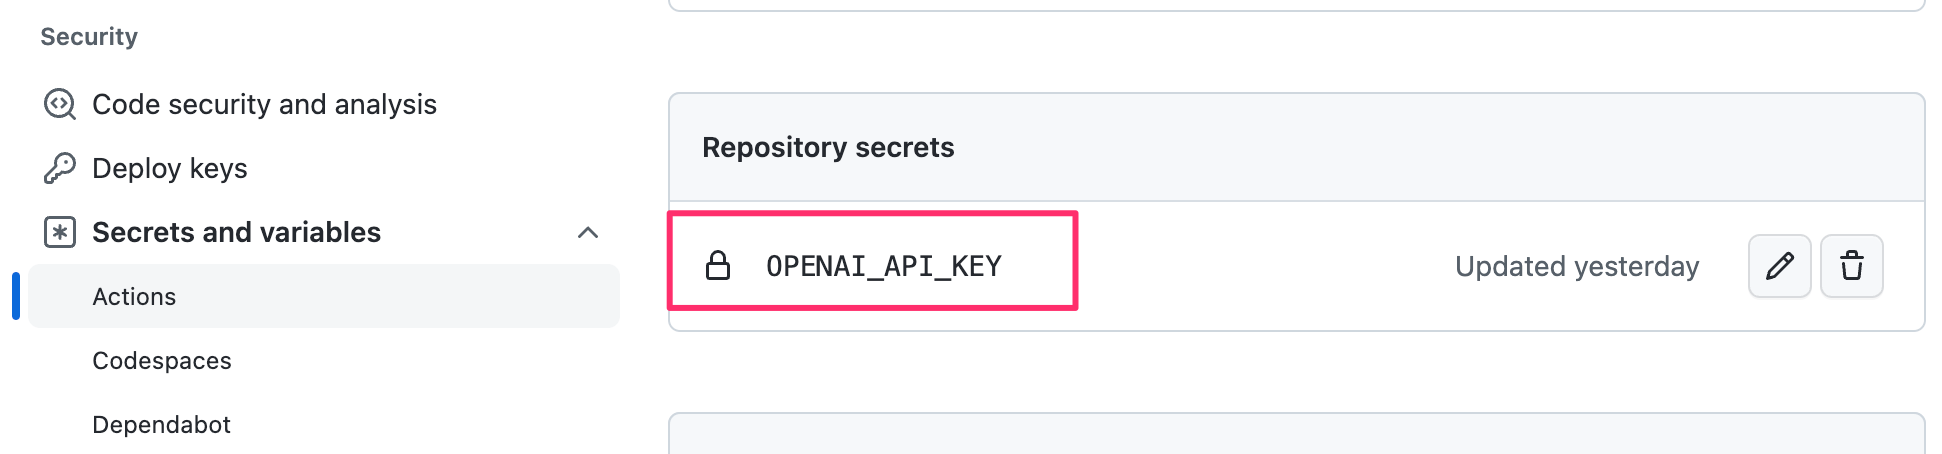Viewport: 1942px width, 454px height.
Task: Click the key icon beside Deploy keys
Action: click(60, 168)
